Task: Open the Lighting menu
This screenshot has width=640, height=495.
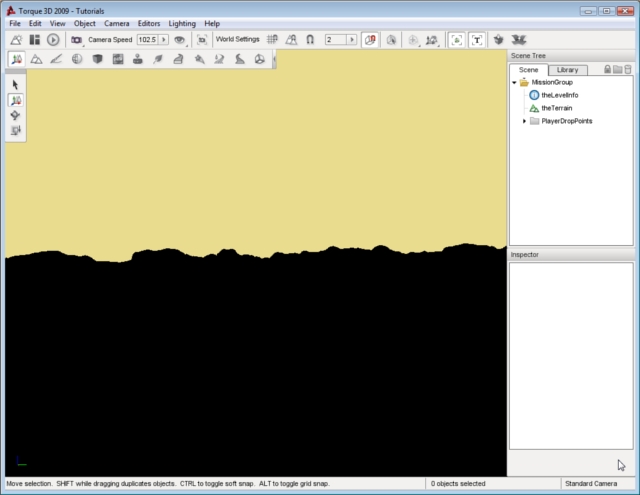Action: (182, 23)
